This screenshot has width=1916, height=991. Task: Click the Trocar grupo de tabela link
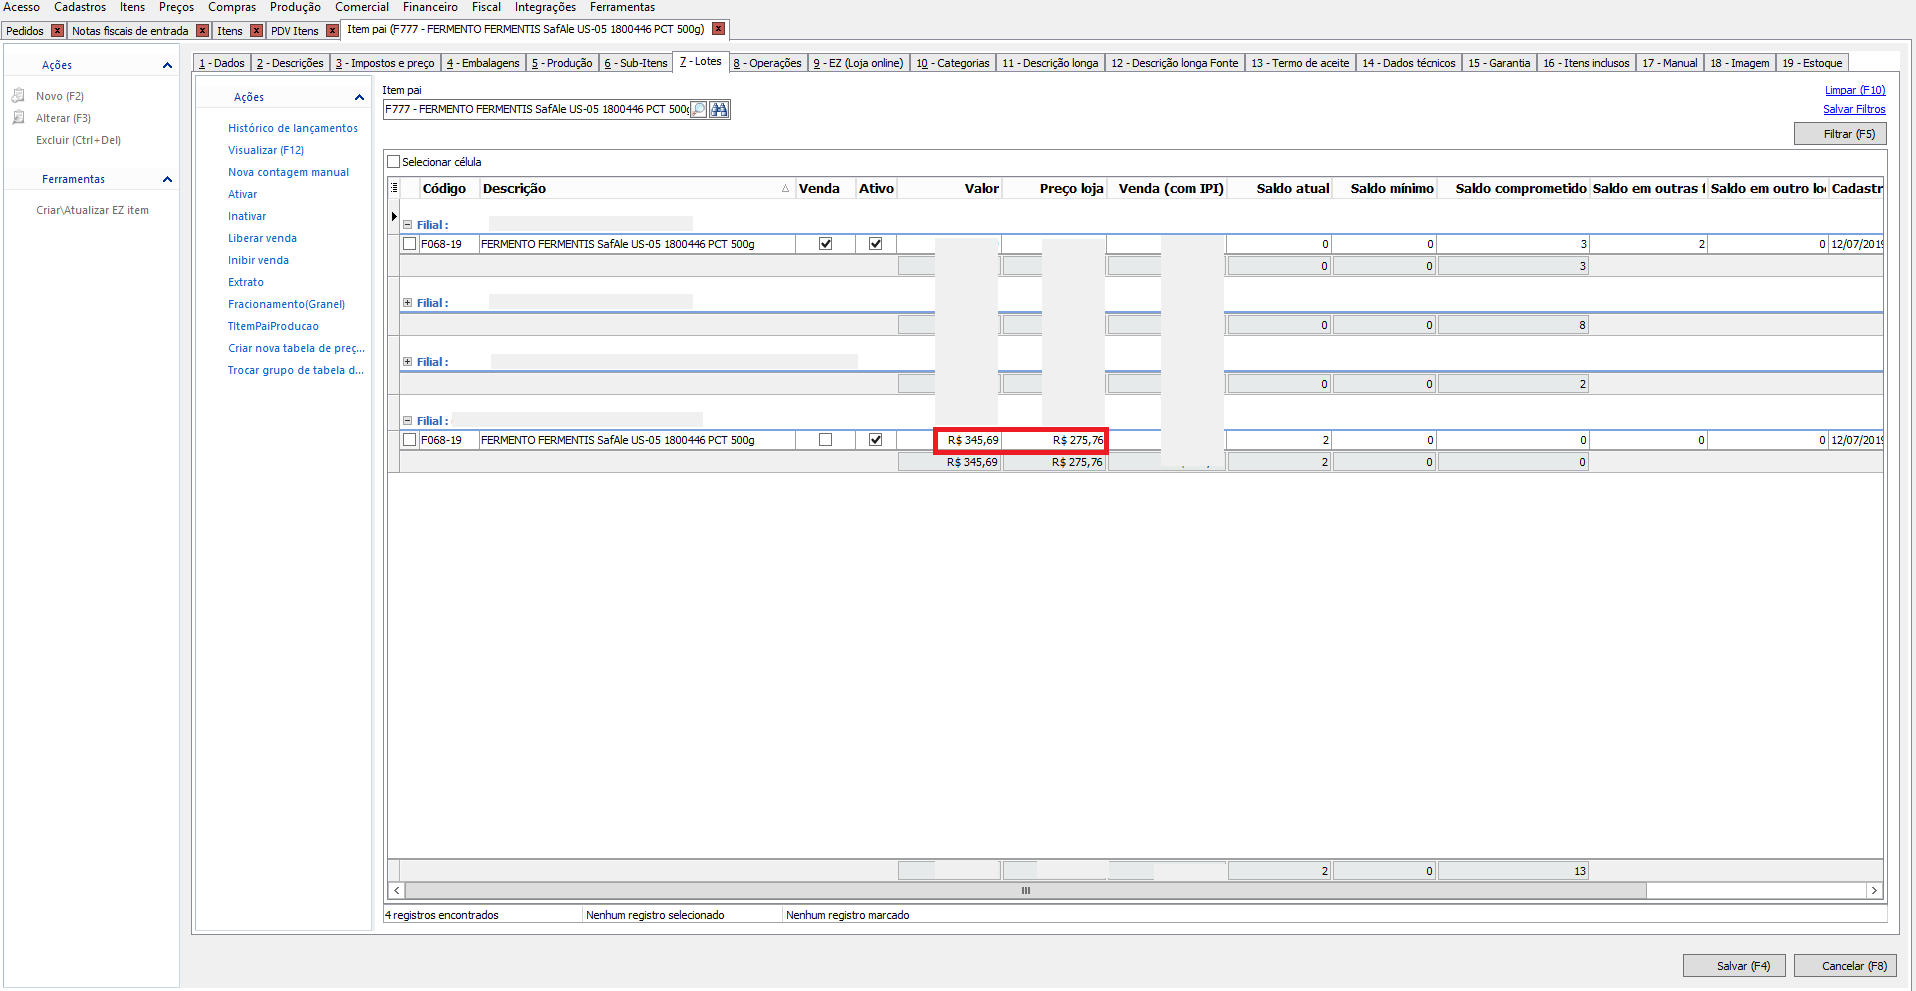[296, 370]
